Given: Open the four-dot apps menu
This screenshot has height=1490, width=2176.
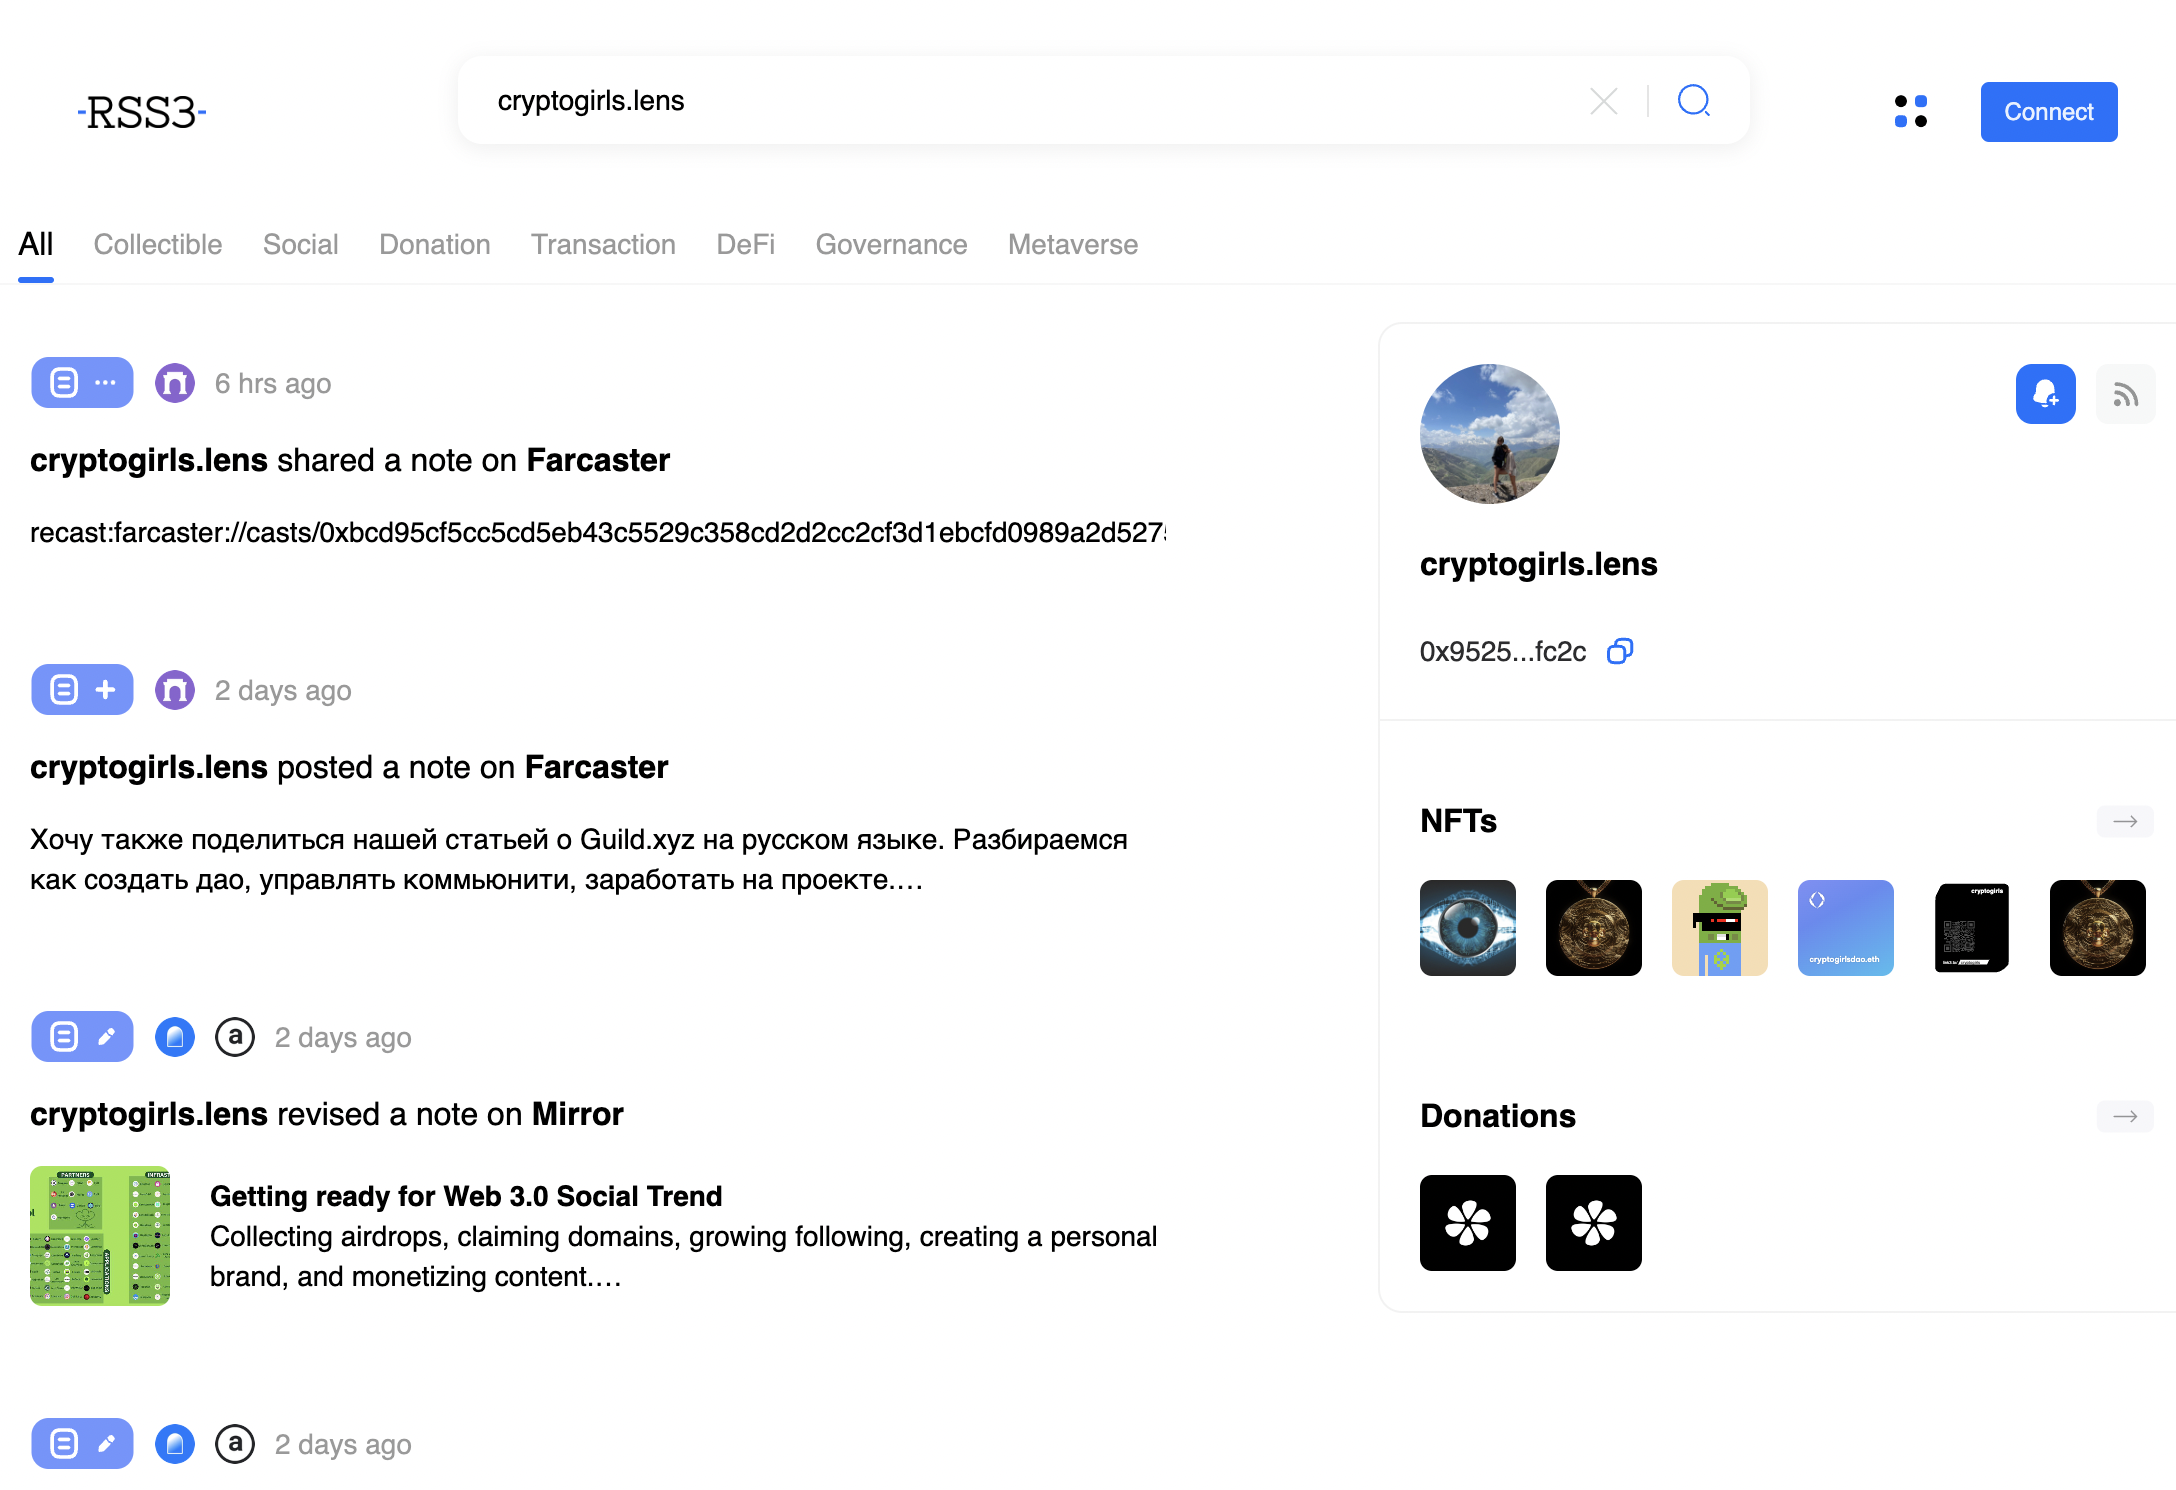Looking at the screenshot, I should point(1910,111).
